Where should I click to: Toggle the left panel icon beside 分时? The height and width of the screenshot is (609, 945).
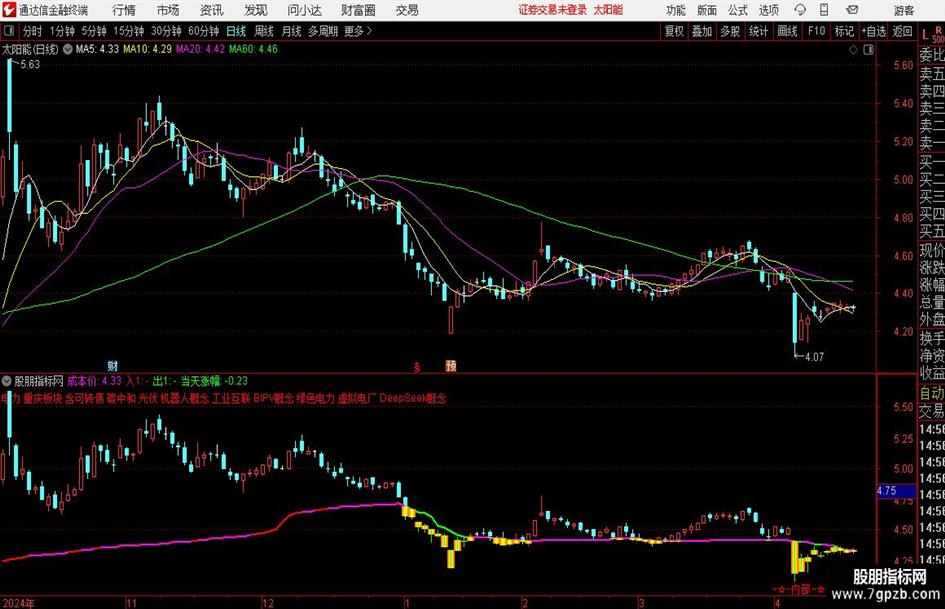coord(8,31)
